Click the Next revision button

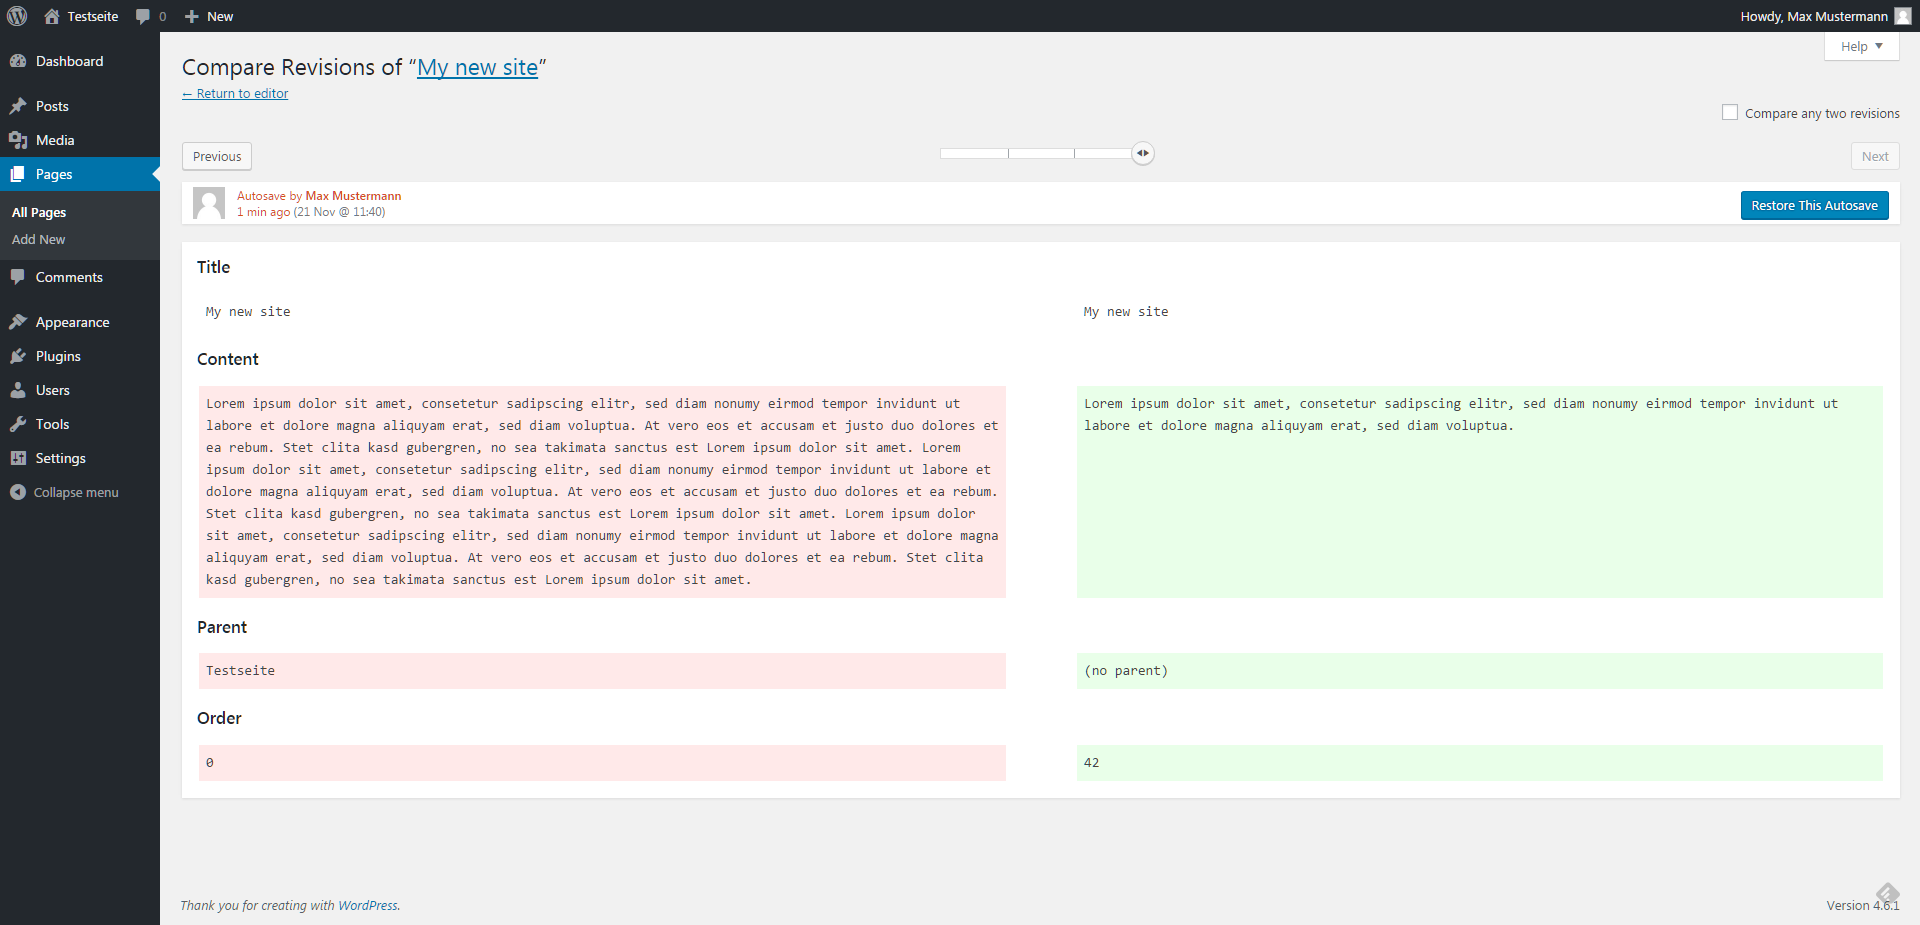coord(1875,156)
